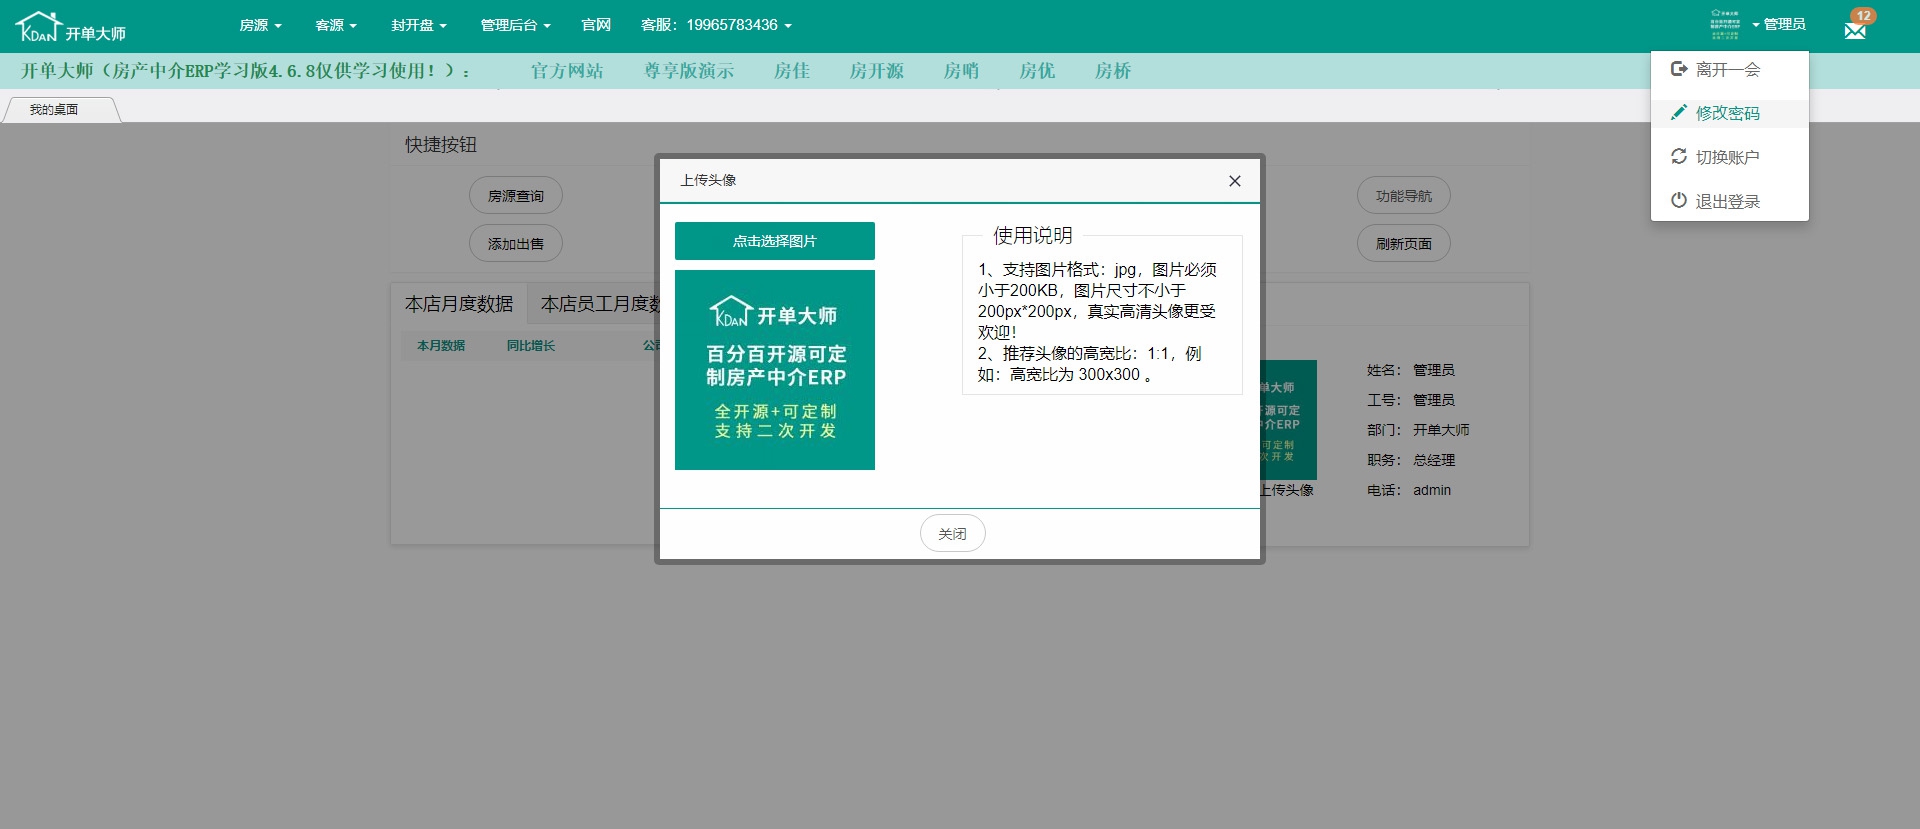This screenshot has width=1920, height=829.
Task: Click 切换账户 switch account option
Action: 1727,158
